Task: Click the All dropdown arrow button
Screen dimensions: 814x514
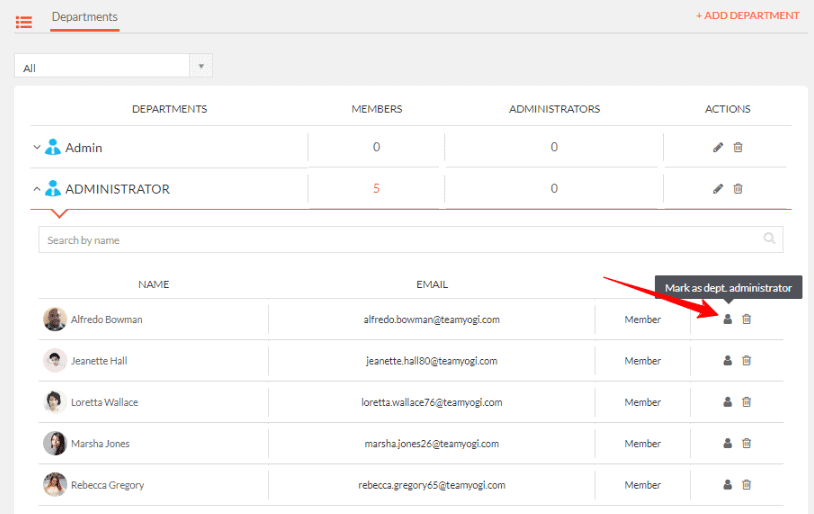Action: [201, 66]
